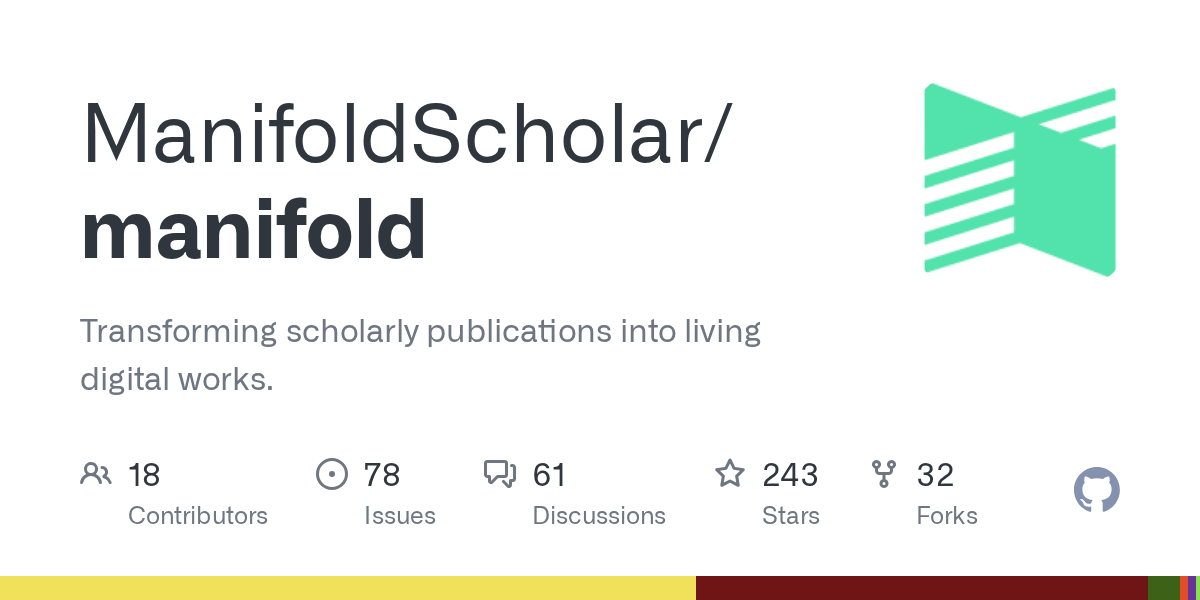Click the yellow language bar segment

point(347,588)
